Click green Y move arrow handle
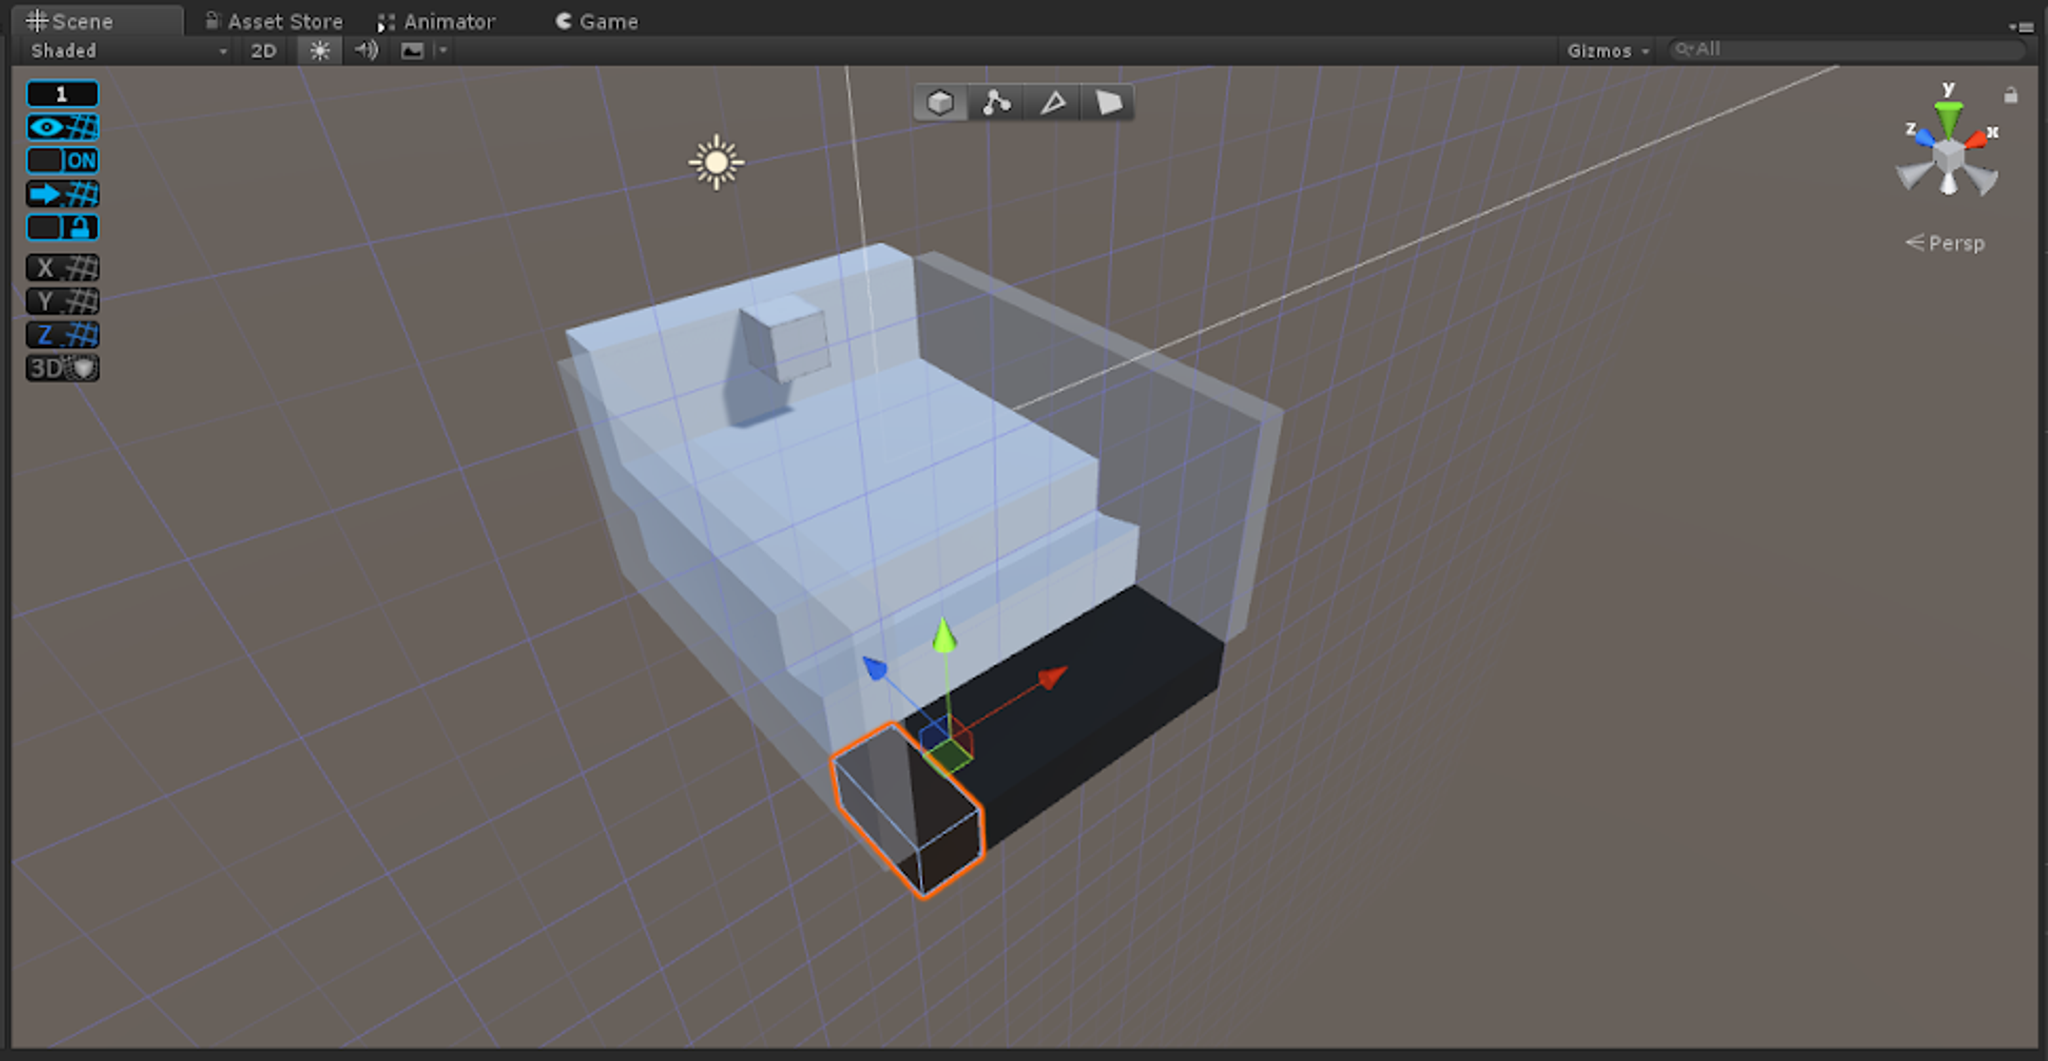Viewport: 2048px width, 1061px height. click(943, 636)
